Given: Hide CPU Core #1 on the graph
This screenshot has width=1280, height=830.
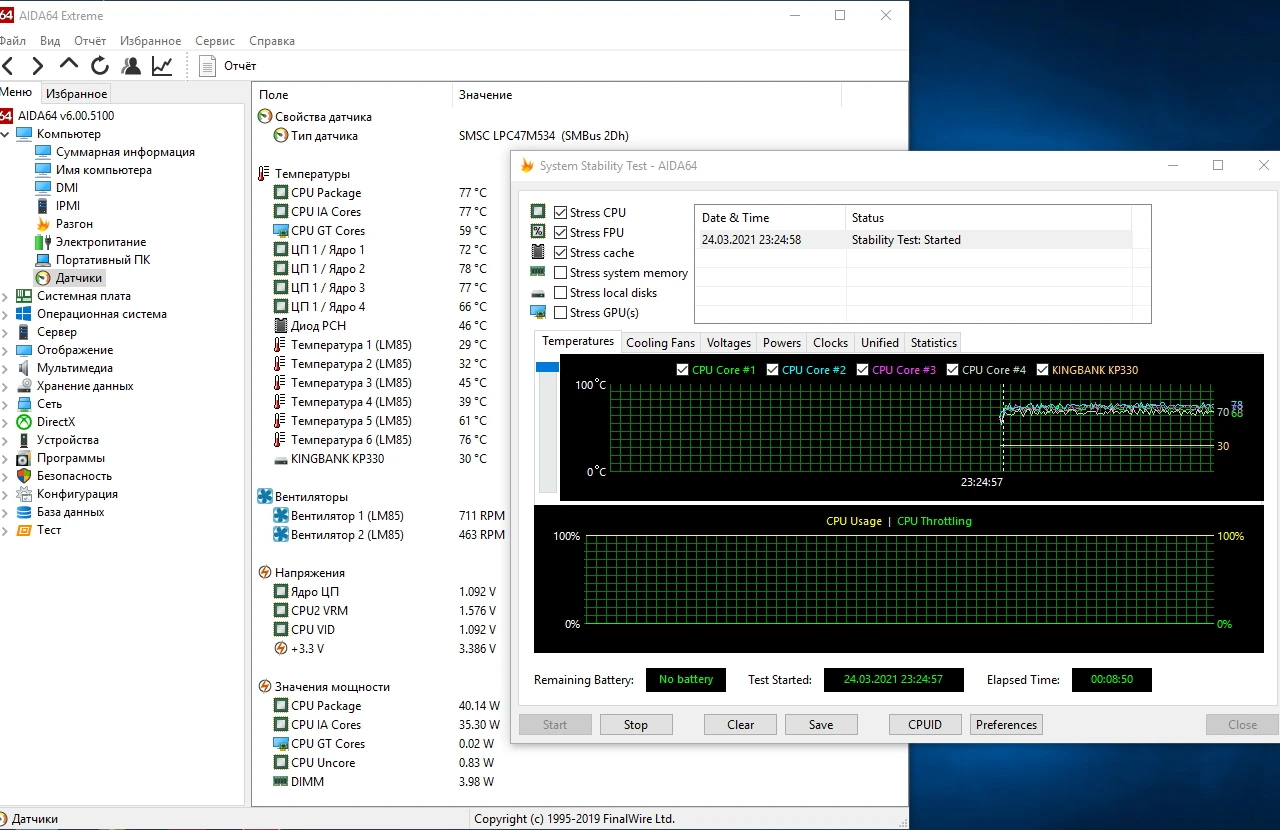Looking at the screenshot, I should (x=683, y=370).
